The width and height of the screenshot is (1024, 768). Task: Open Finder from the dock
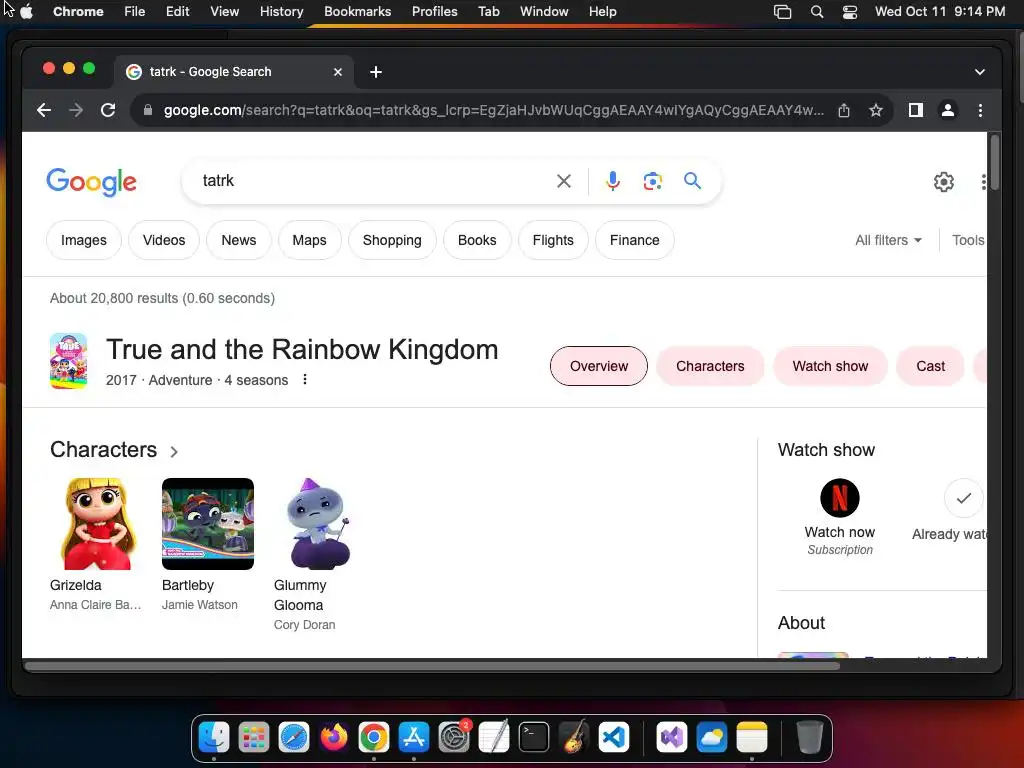(x=214, y=738)
